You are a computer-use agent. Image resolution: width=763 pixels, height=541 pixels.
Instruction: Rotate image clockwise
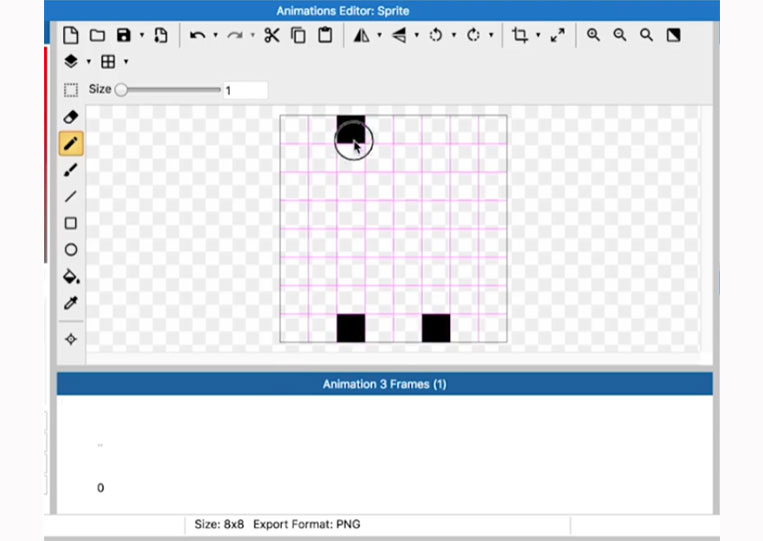point(473,35)
